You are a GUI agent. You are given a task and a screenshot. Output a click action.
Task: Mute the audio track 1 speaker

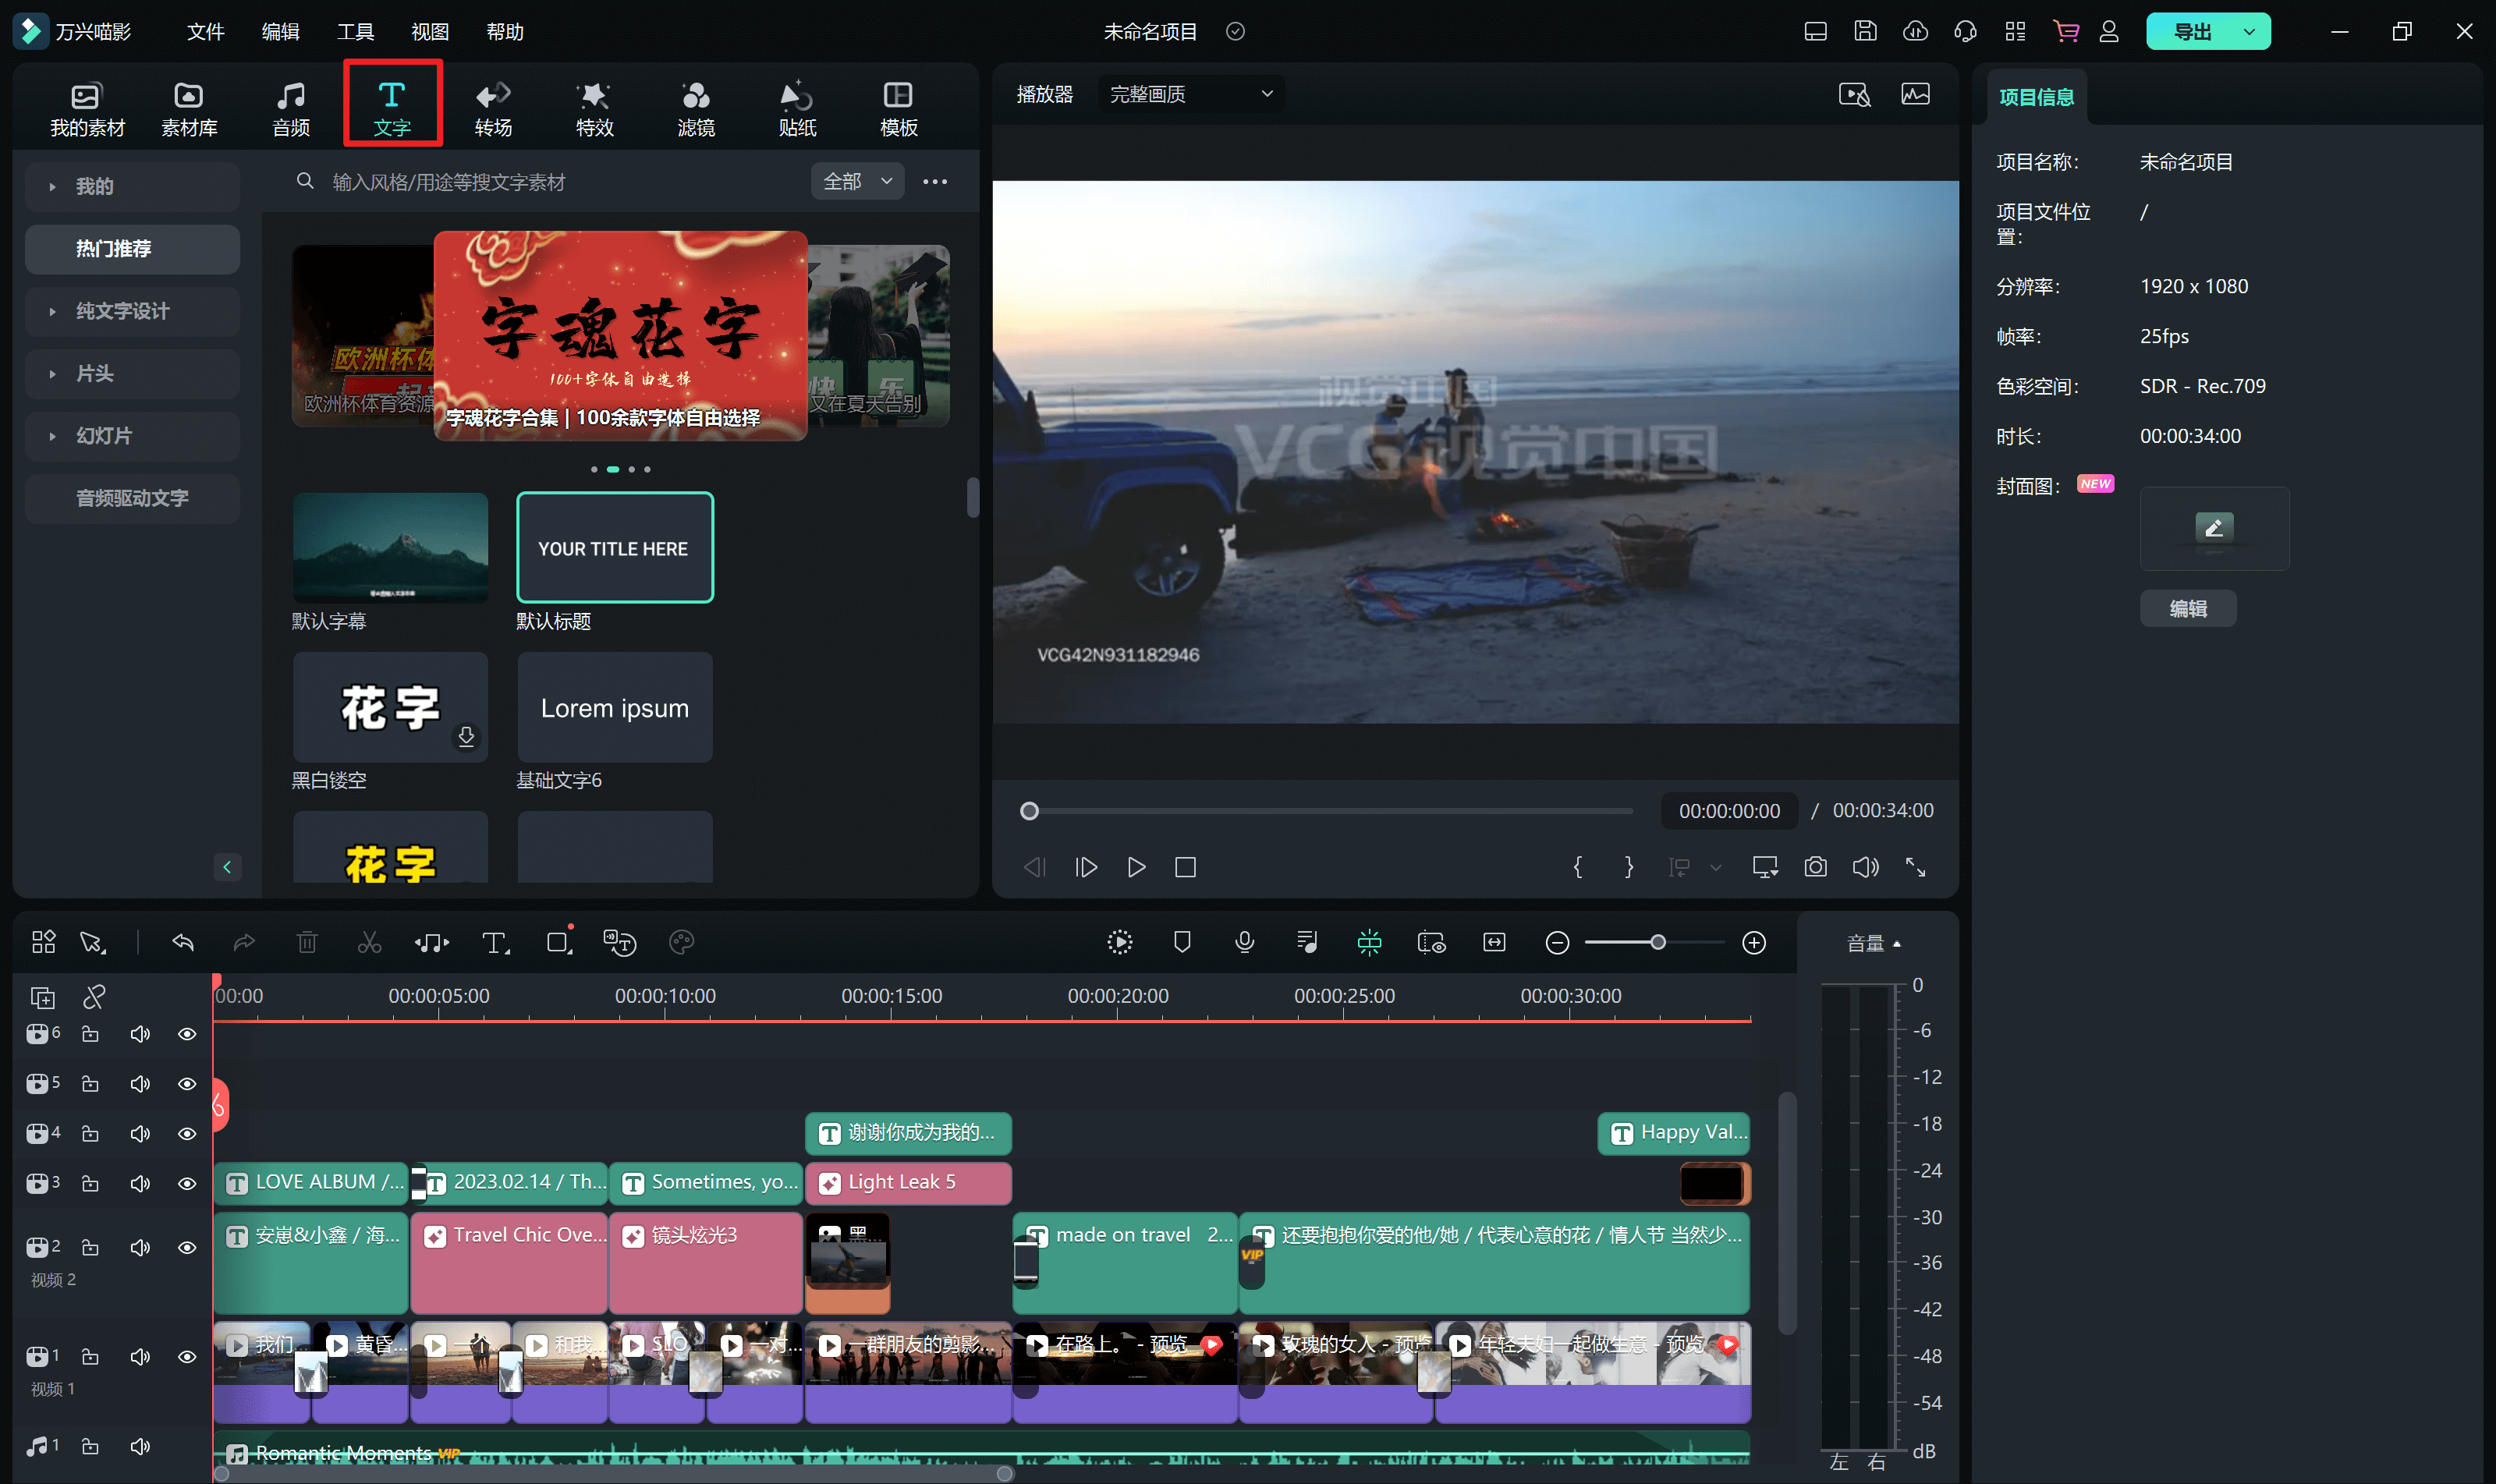pos(140,1446)
